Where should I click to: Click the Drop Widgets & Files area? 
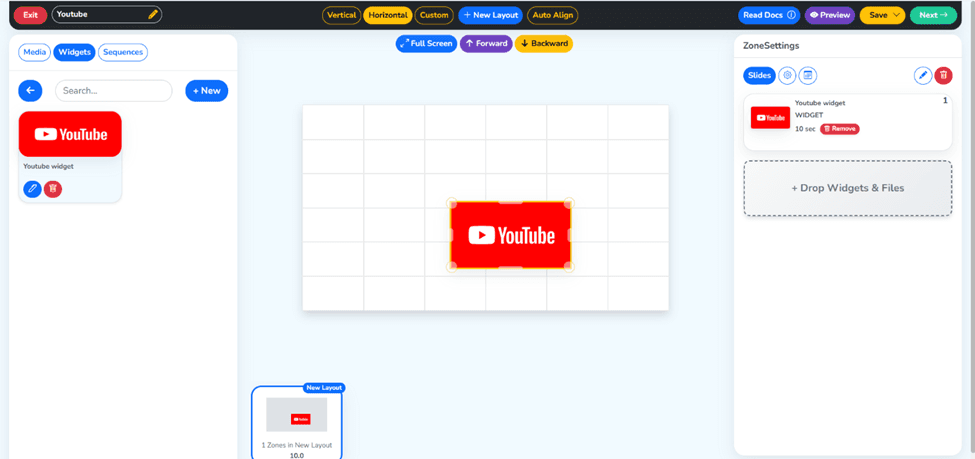tap(848, 188)
